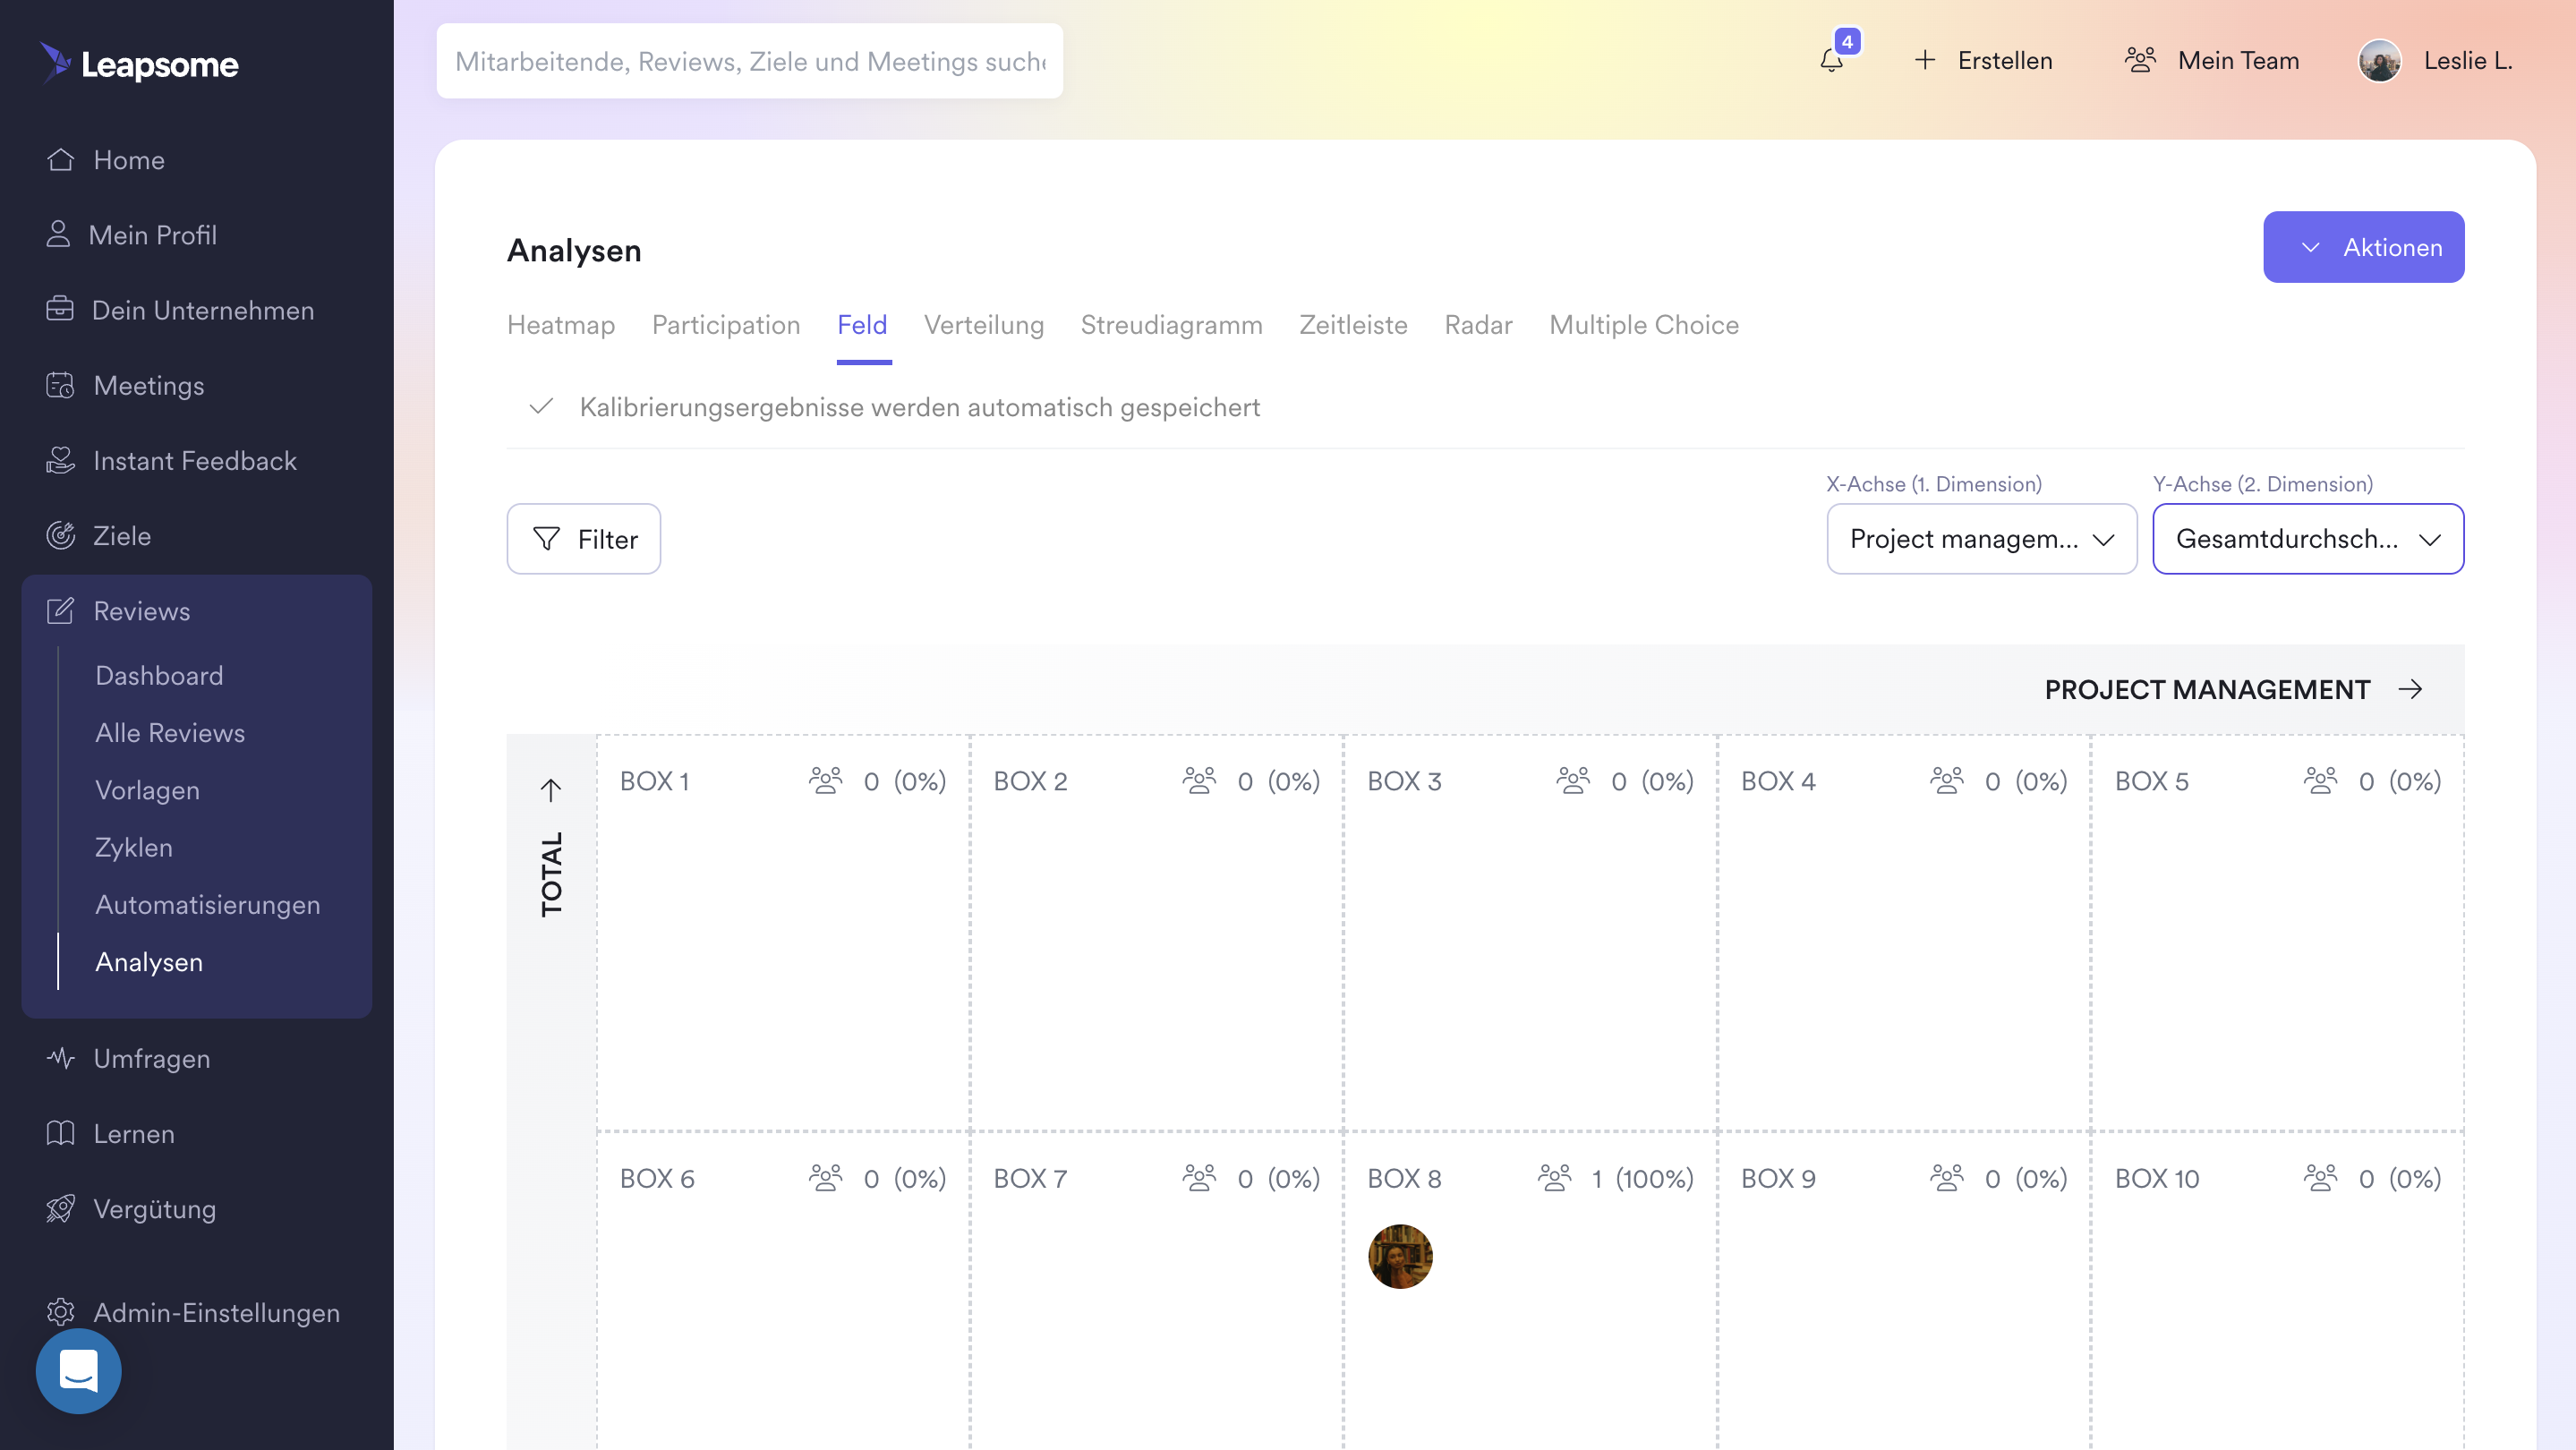
Task: Open the chat support bubble
Action: [78, 1371]
